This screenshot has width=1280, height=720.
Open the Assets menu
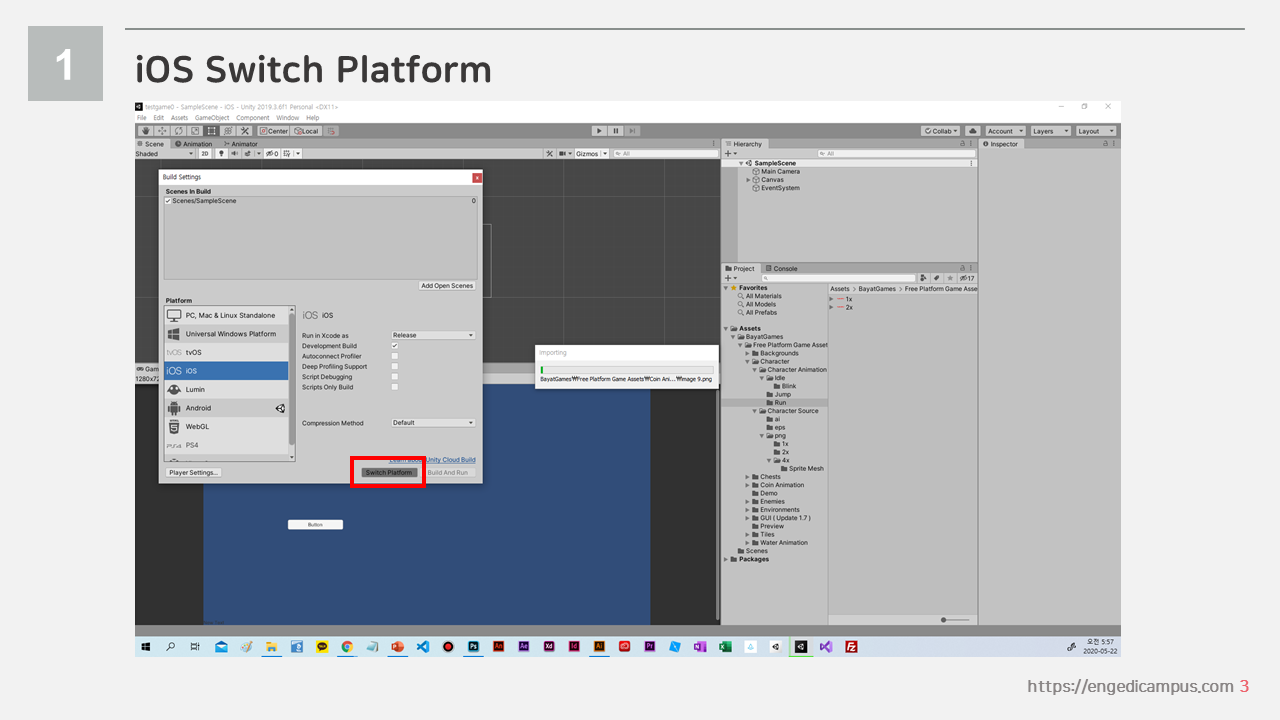(179, 118)
